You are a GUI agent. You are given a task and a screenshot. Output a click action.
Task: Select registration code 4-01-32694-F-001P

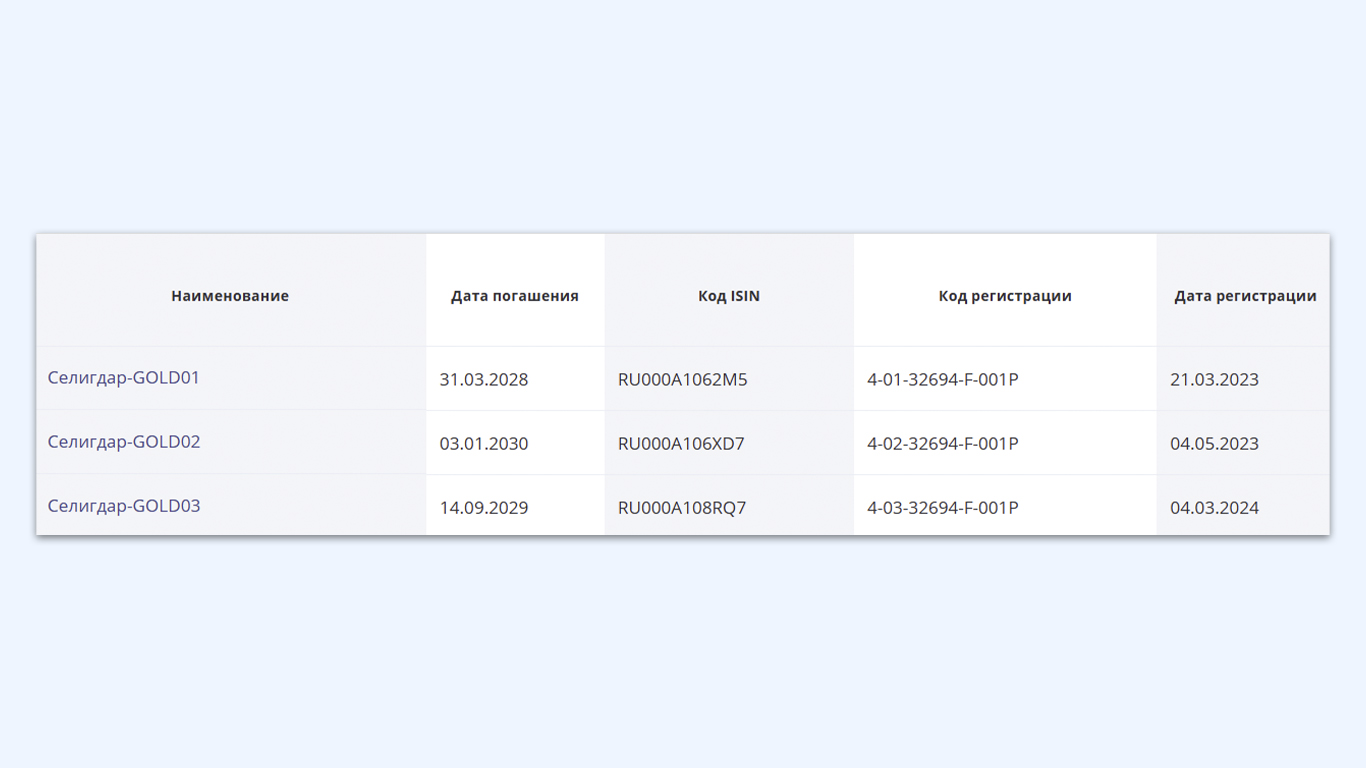[943, 380]
